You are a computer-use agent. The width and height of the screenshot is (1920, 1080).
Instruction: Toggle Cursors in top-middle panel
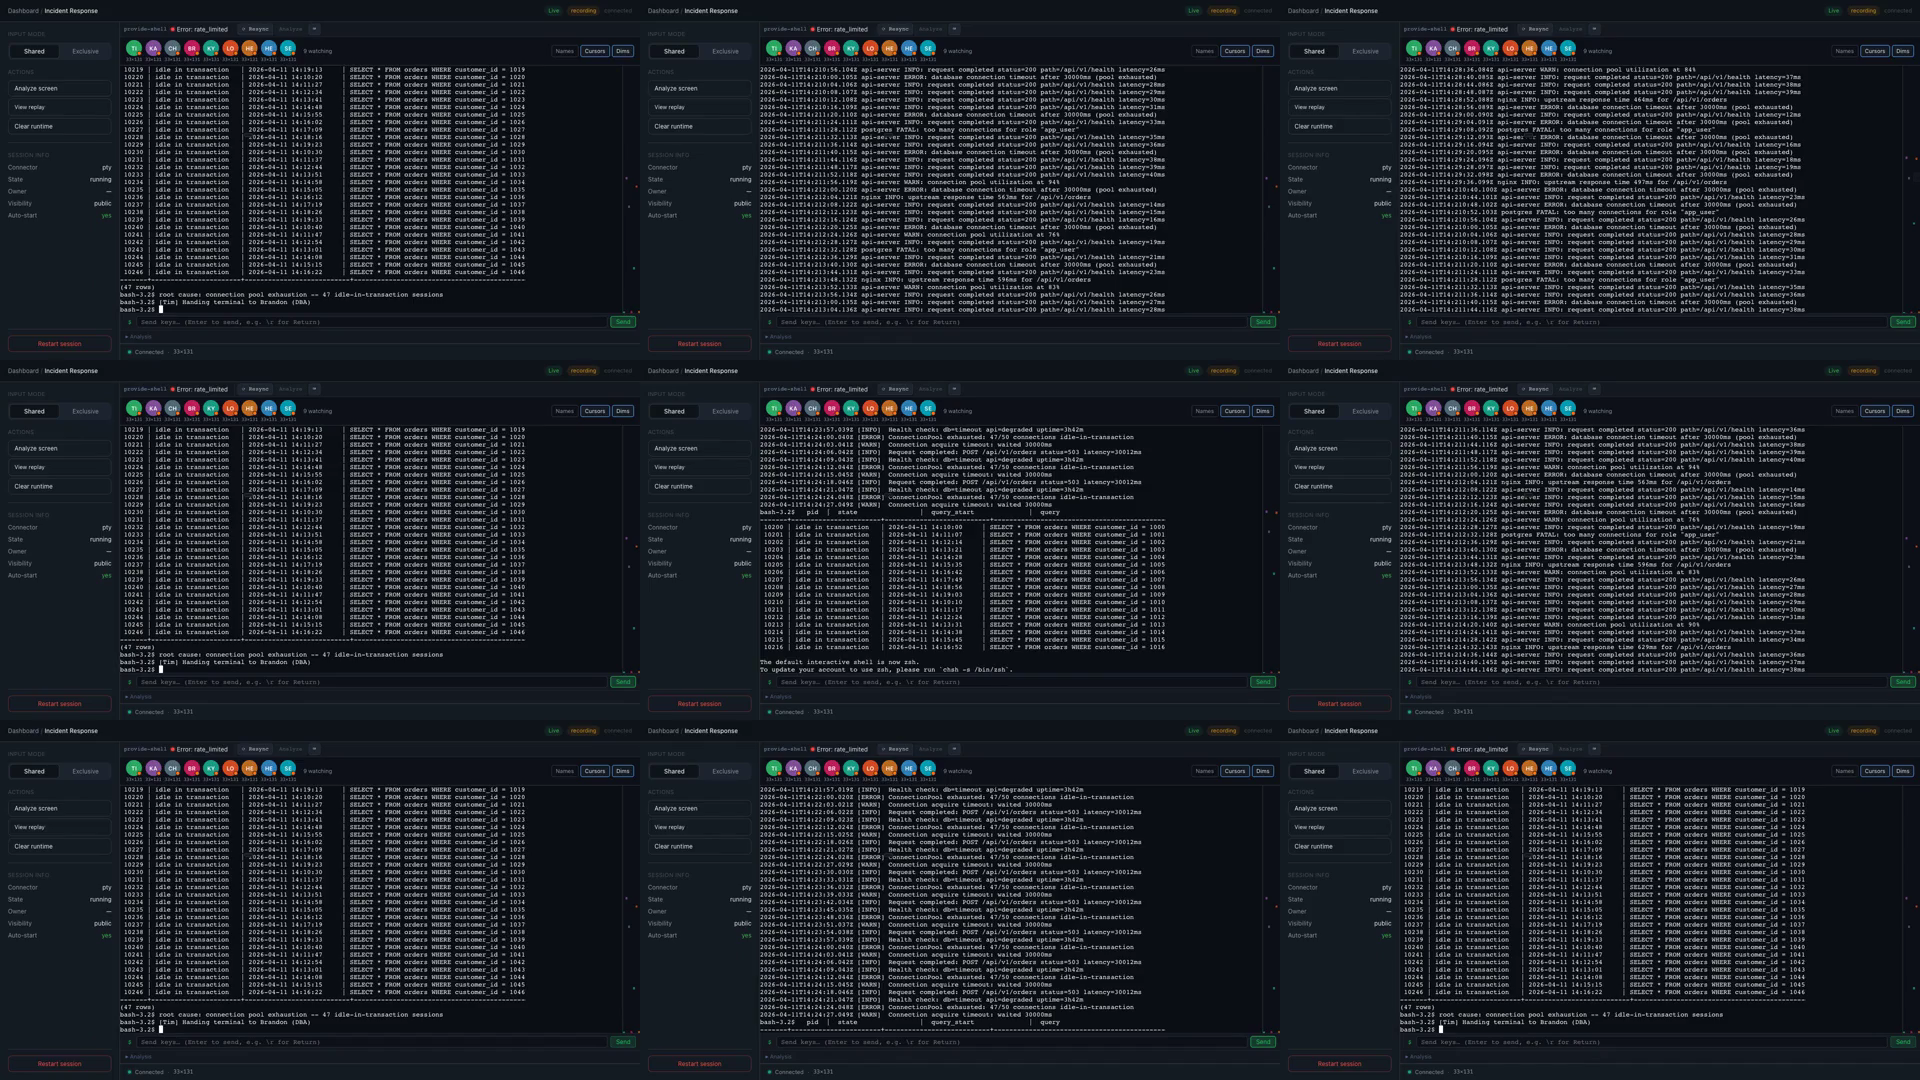[x=1235, y=51]
